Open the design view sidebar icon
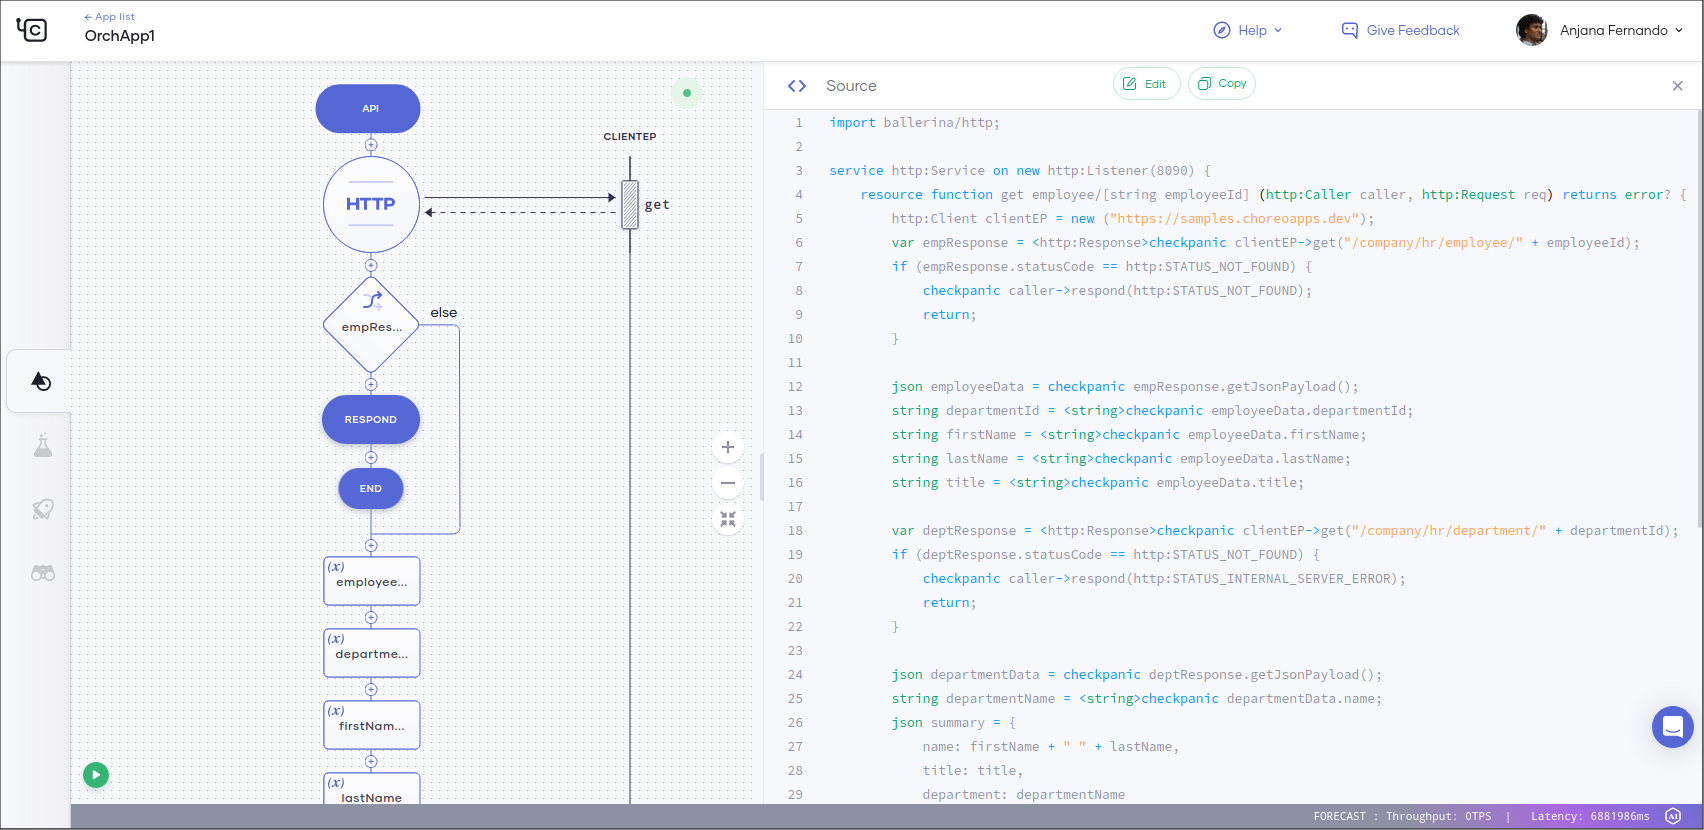Image resolution: width=1704 pixels, height=830 pixels. click(41, 381)
